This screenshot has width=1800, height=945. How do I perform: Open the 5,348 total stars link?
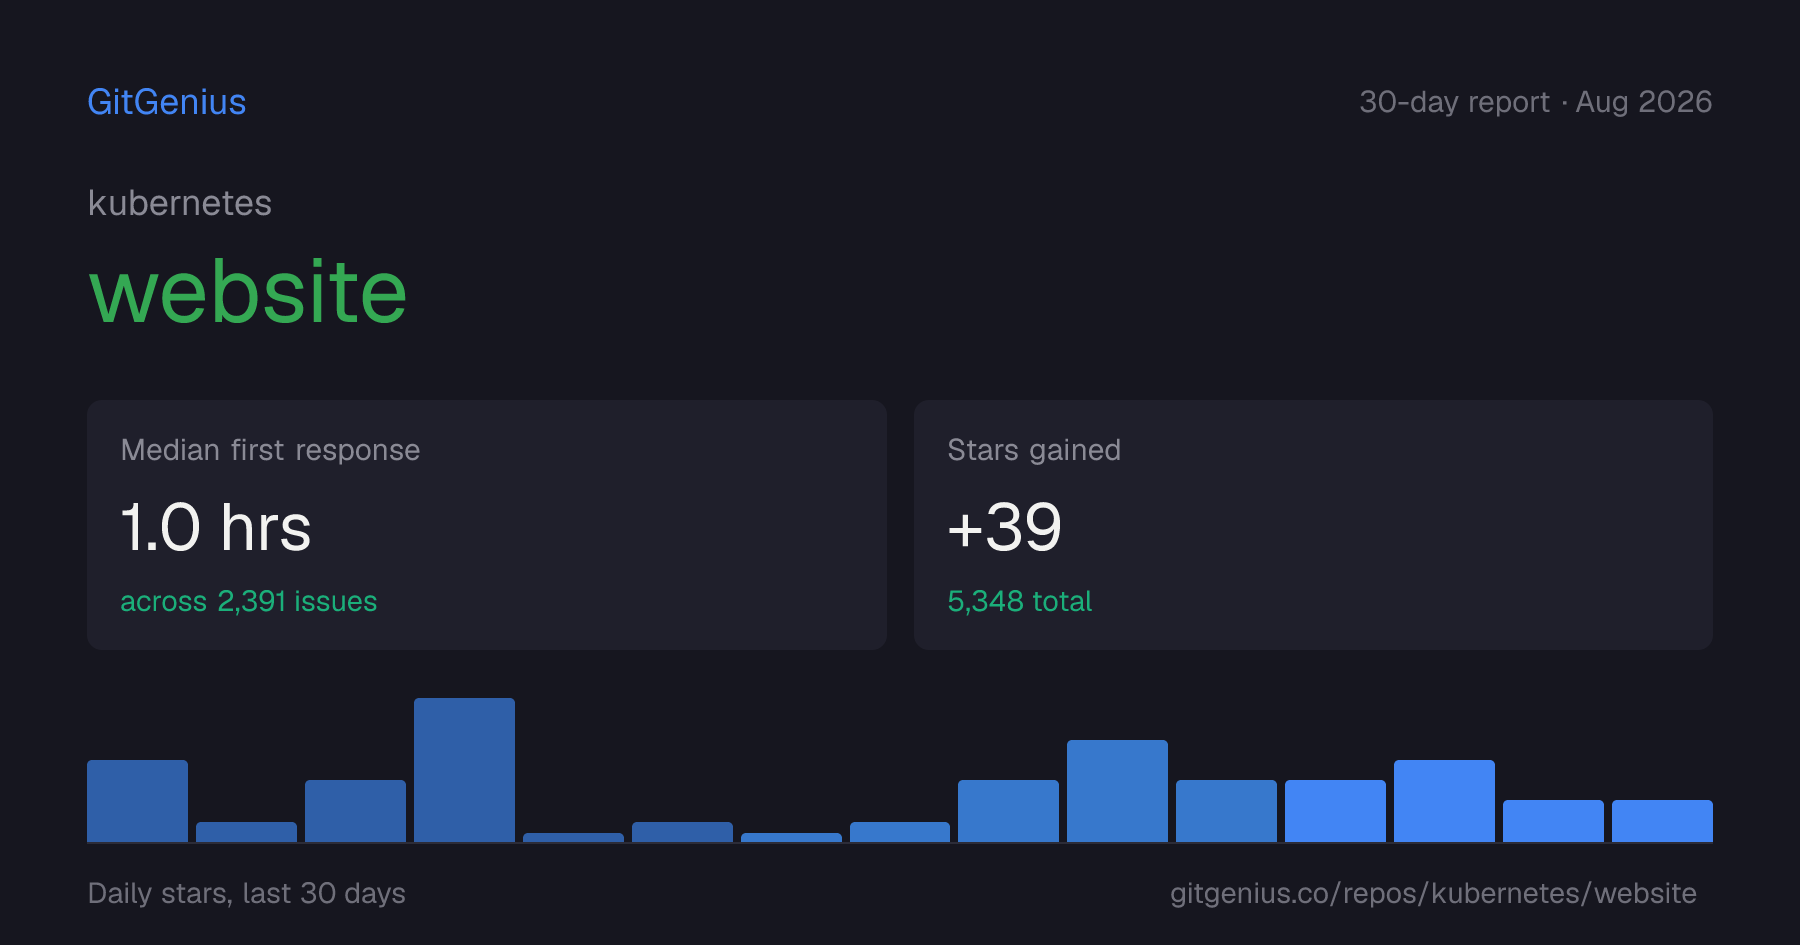(1019, 601)
